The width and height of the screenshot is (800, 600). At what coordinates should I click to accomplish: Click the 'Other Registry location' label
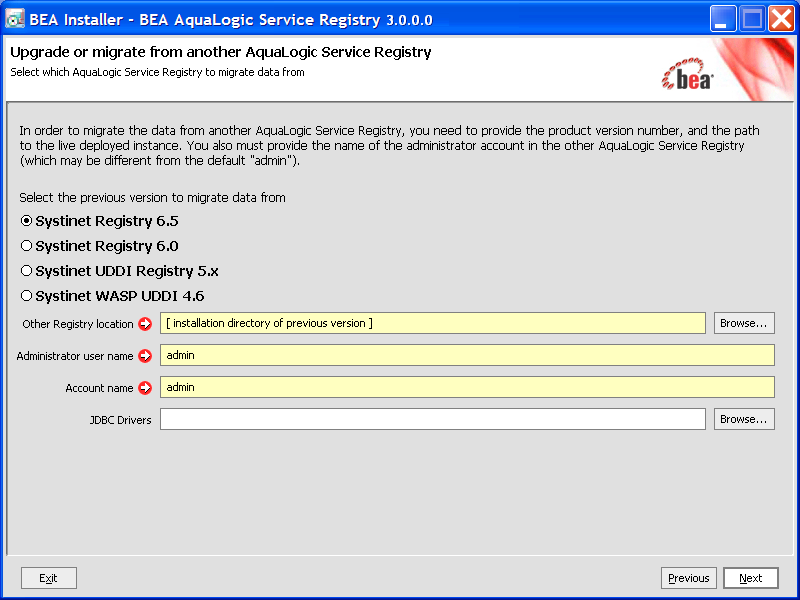point(78,324)
